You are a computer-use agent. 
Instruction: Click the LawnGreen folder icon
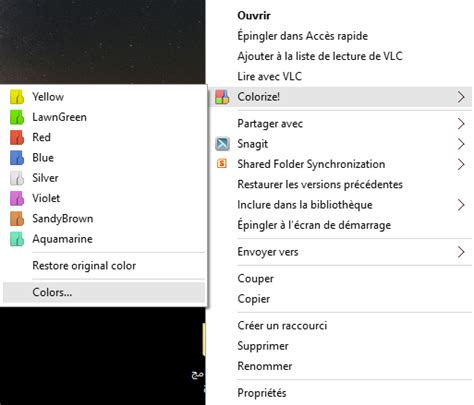click(x=17, y=117)
